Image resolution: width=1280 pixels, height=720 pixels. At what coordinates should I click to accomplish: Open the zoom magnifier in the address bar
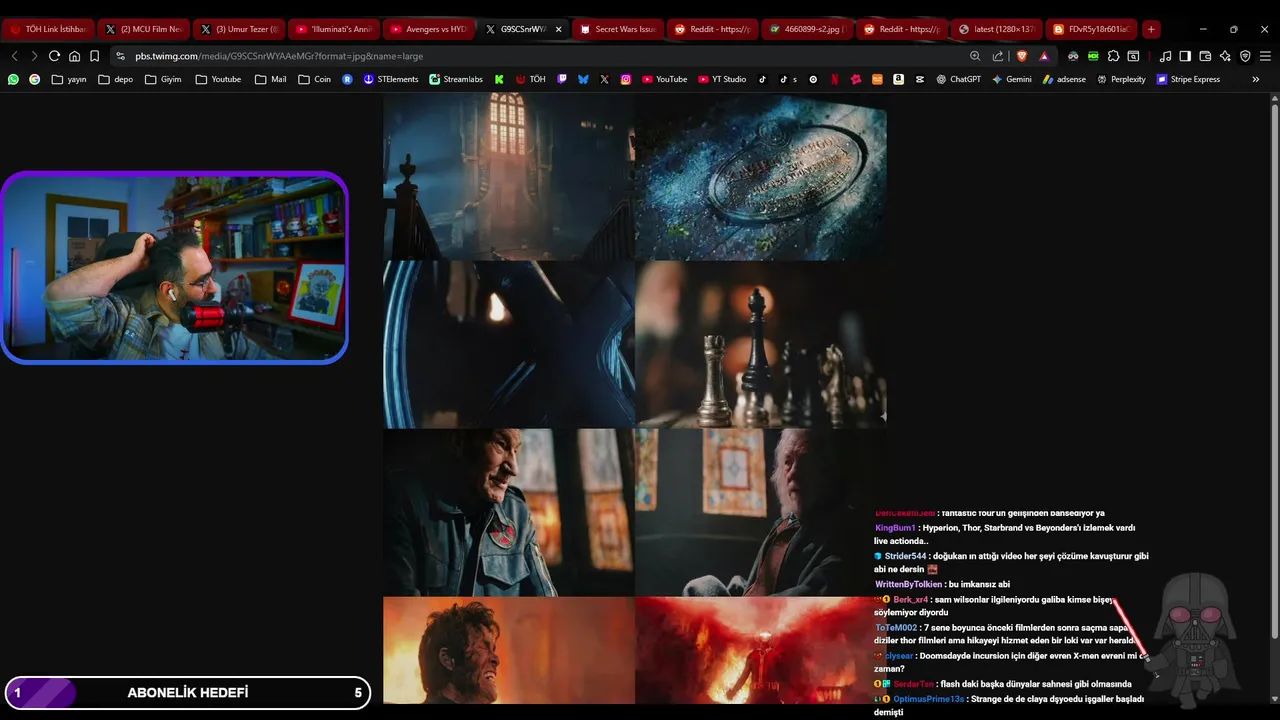(975, 56)
